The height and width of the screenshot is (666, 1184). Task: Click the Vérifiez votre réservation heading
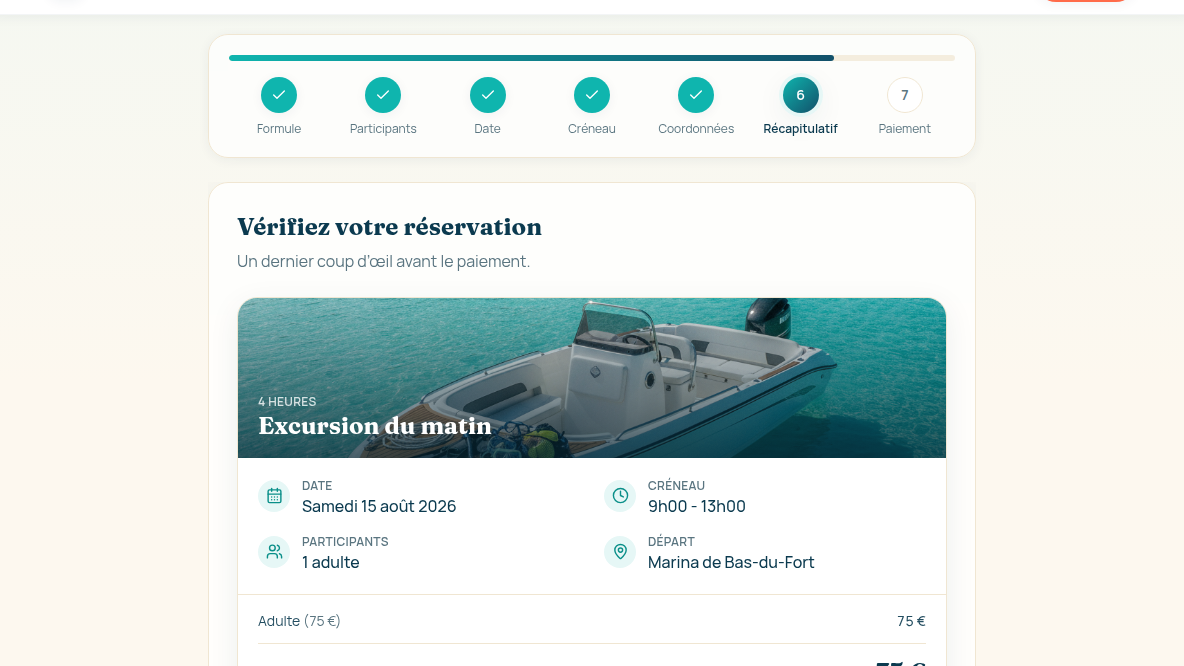[389, 227]
